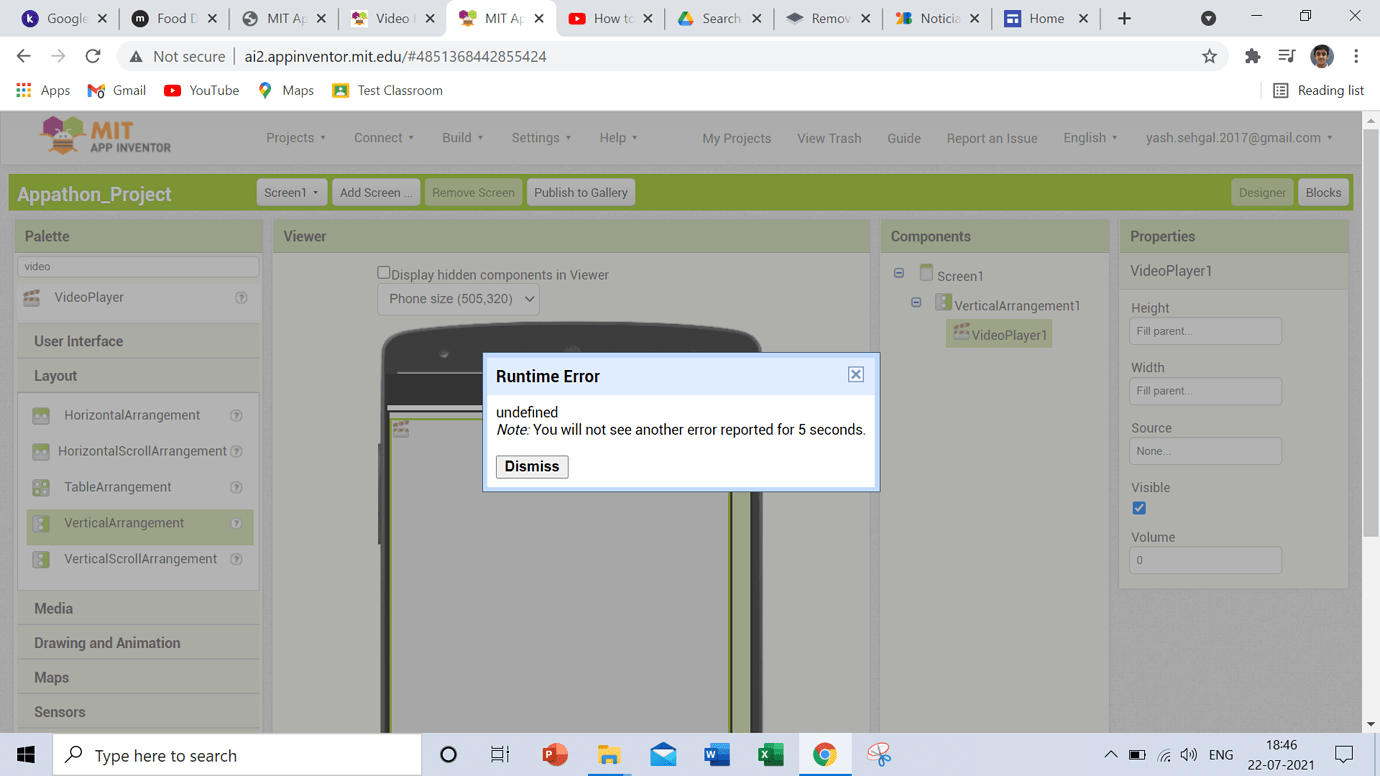Open the Screen1 selector dropdown
The image size is (1380, 776).
(291, 193)
